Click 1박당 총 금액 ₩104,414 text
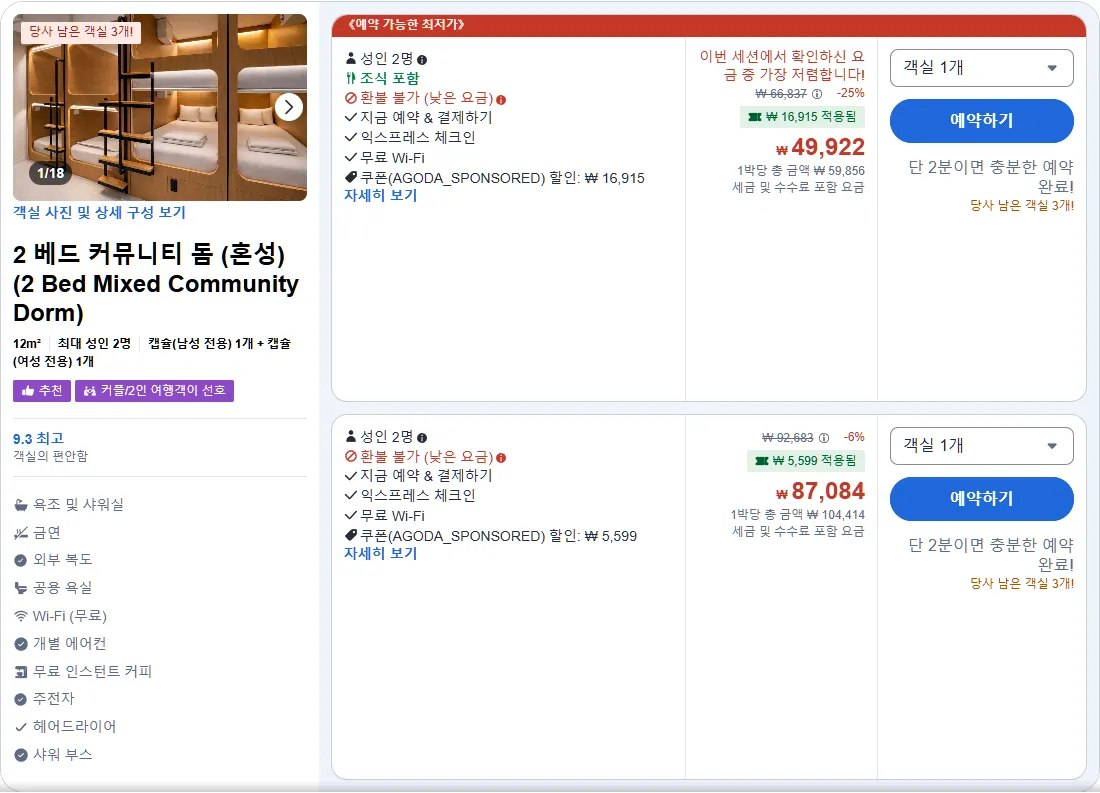 click(x=798, y=514)
